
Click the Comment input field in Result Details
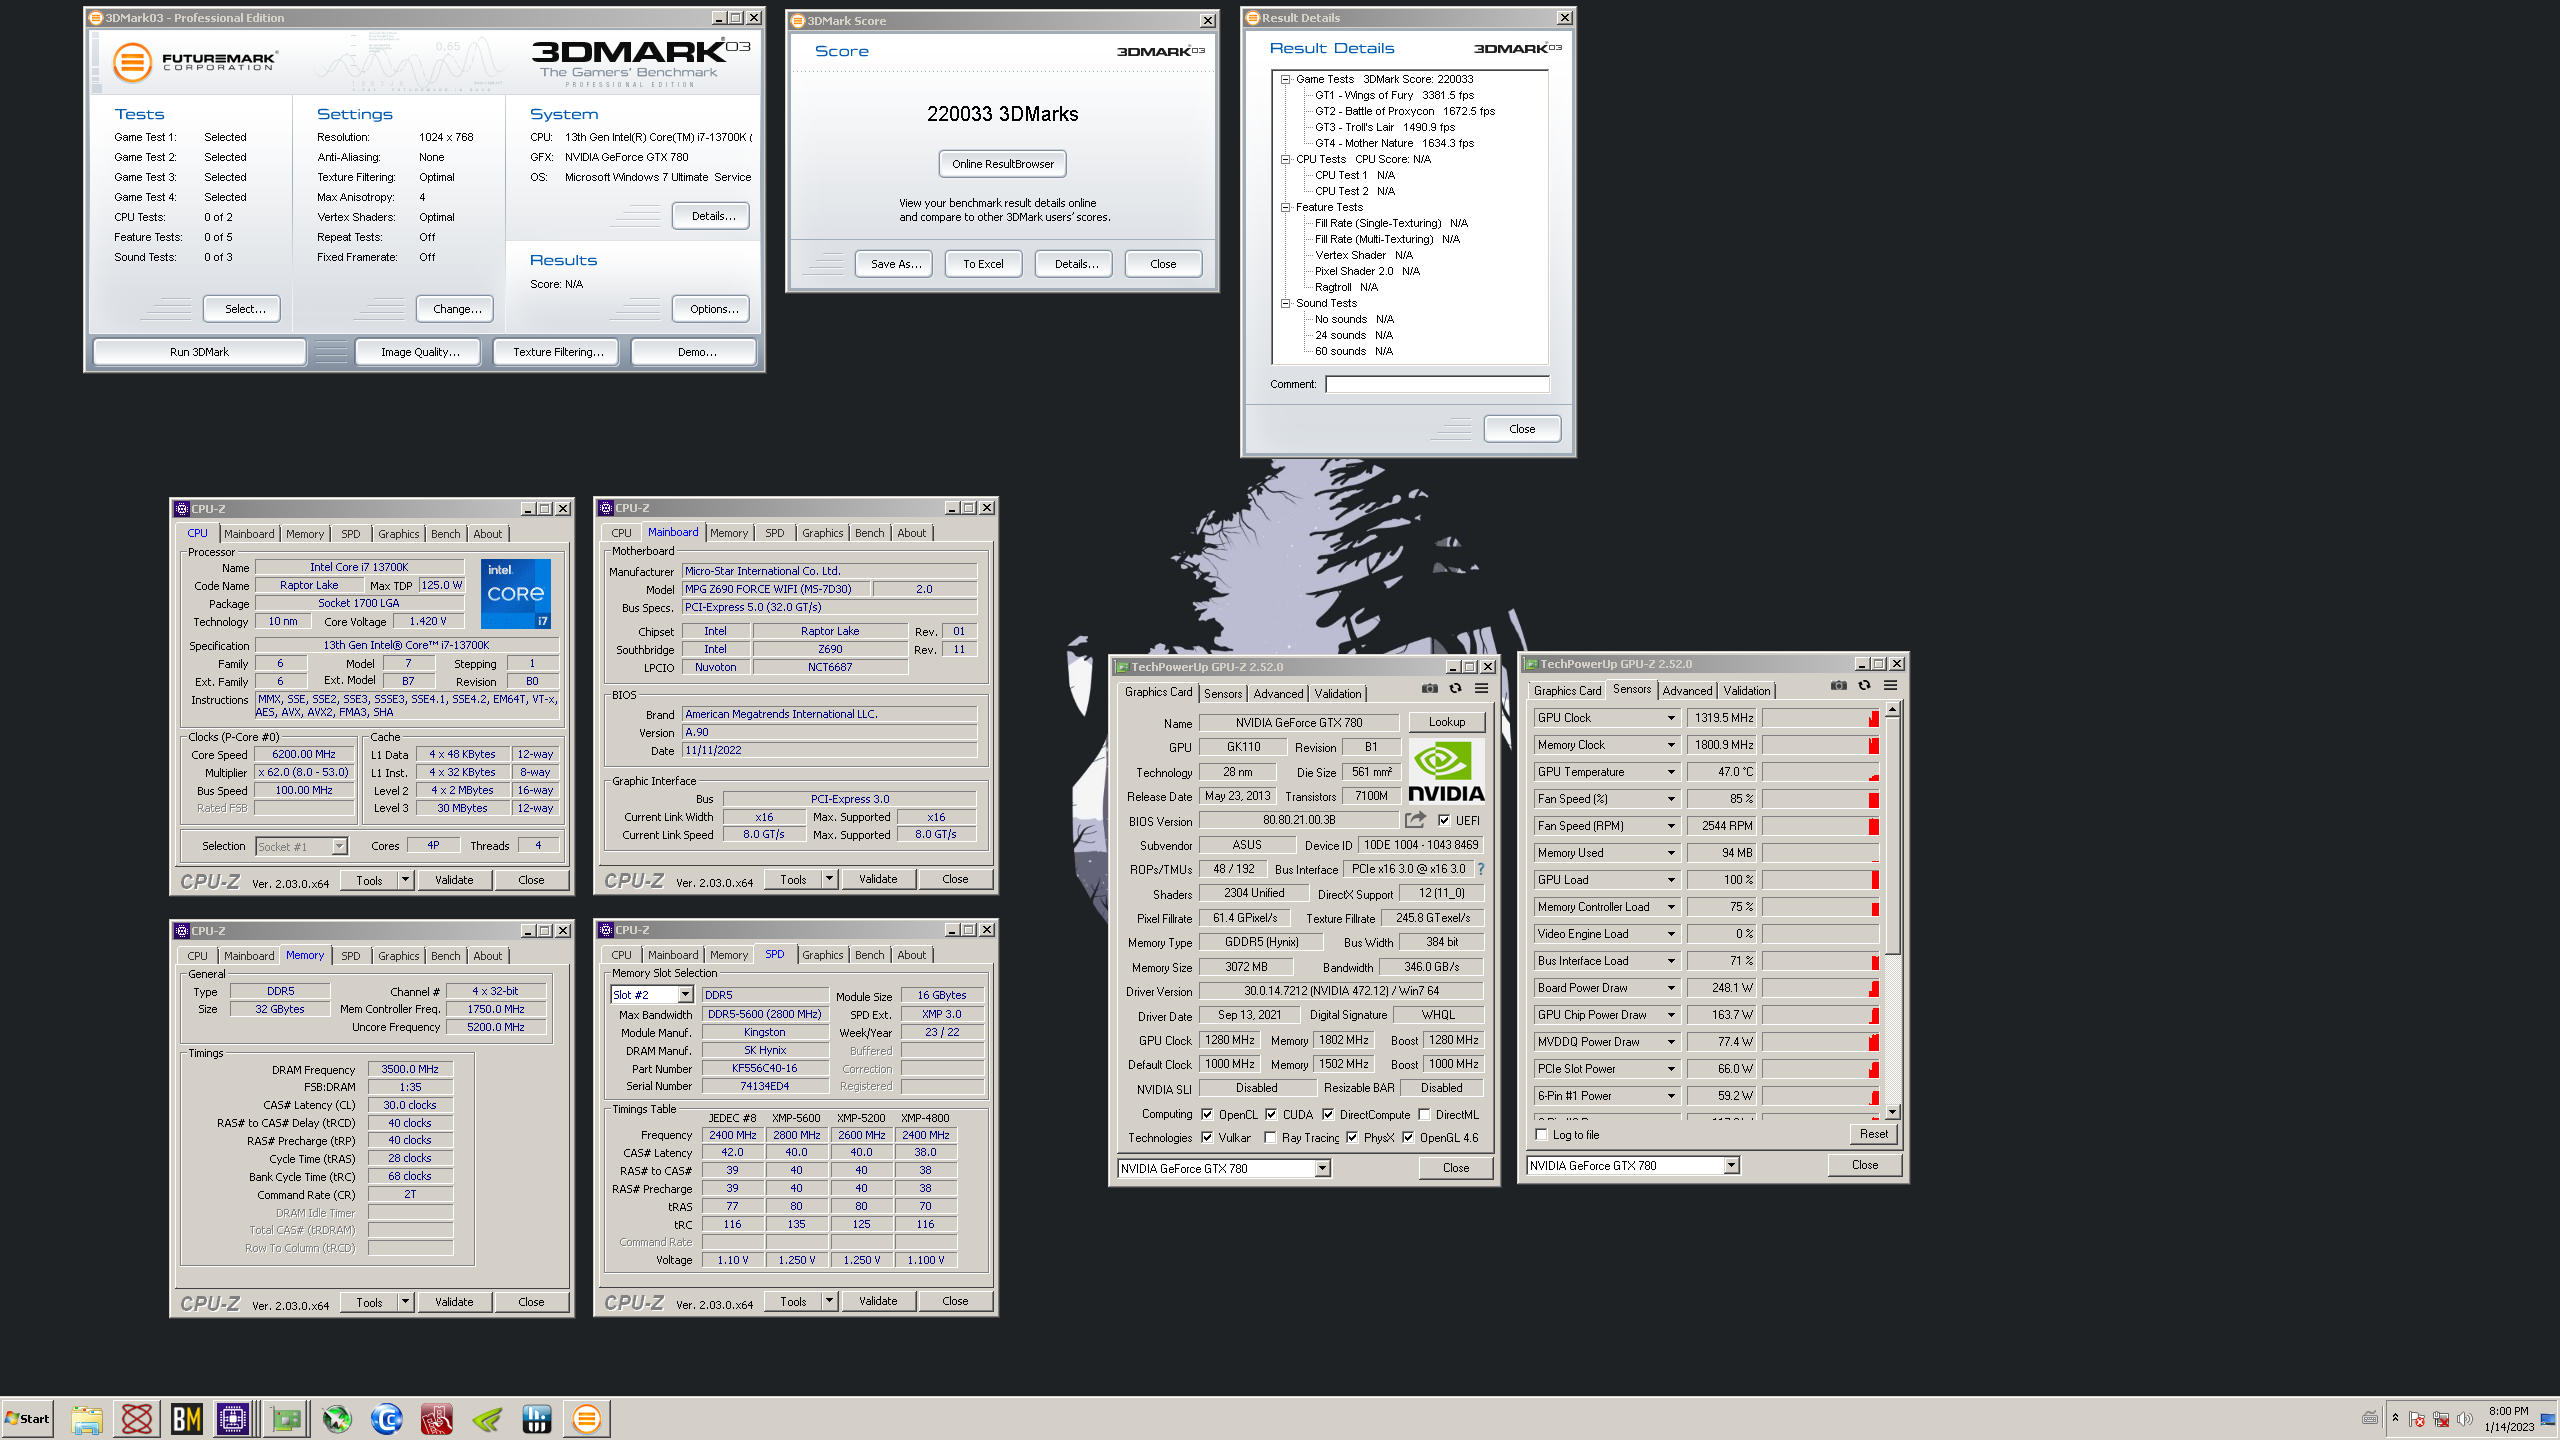click(x=1437, y=384)
